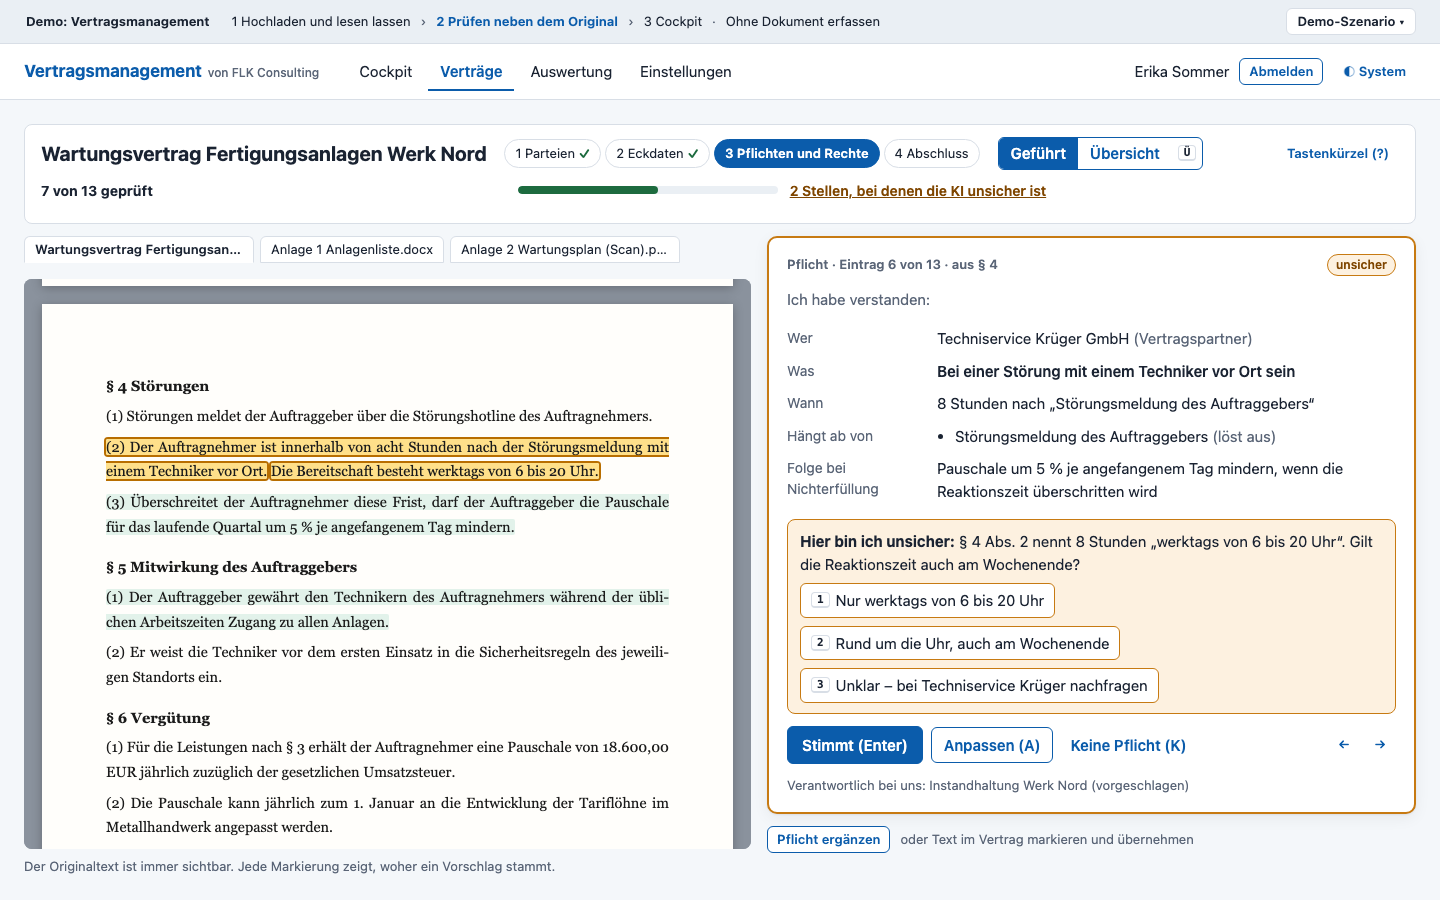Click the Wann value 8 Stunden nach Störungsmeldung

[x=1125, y=404]
